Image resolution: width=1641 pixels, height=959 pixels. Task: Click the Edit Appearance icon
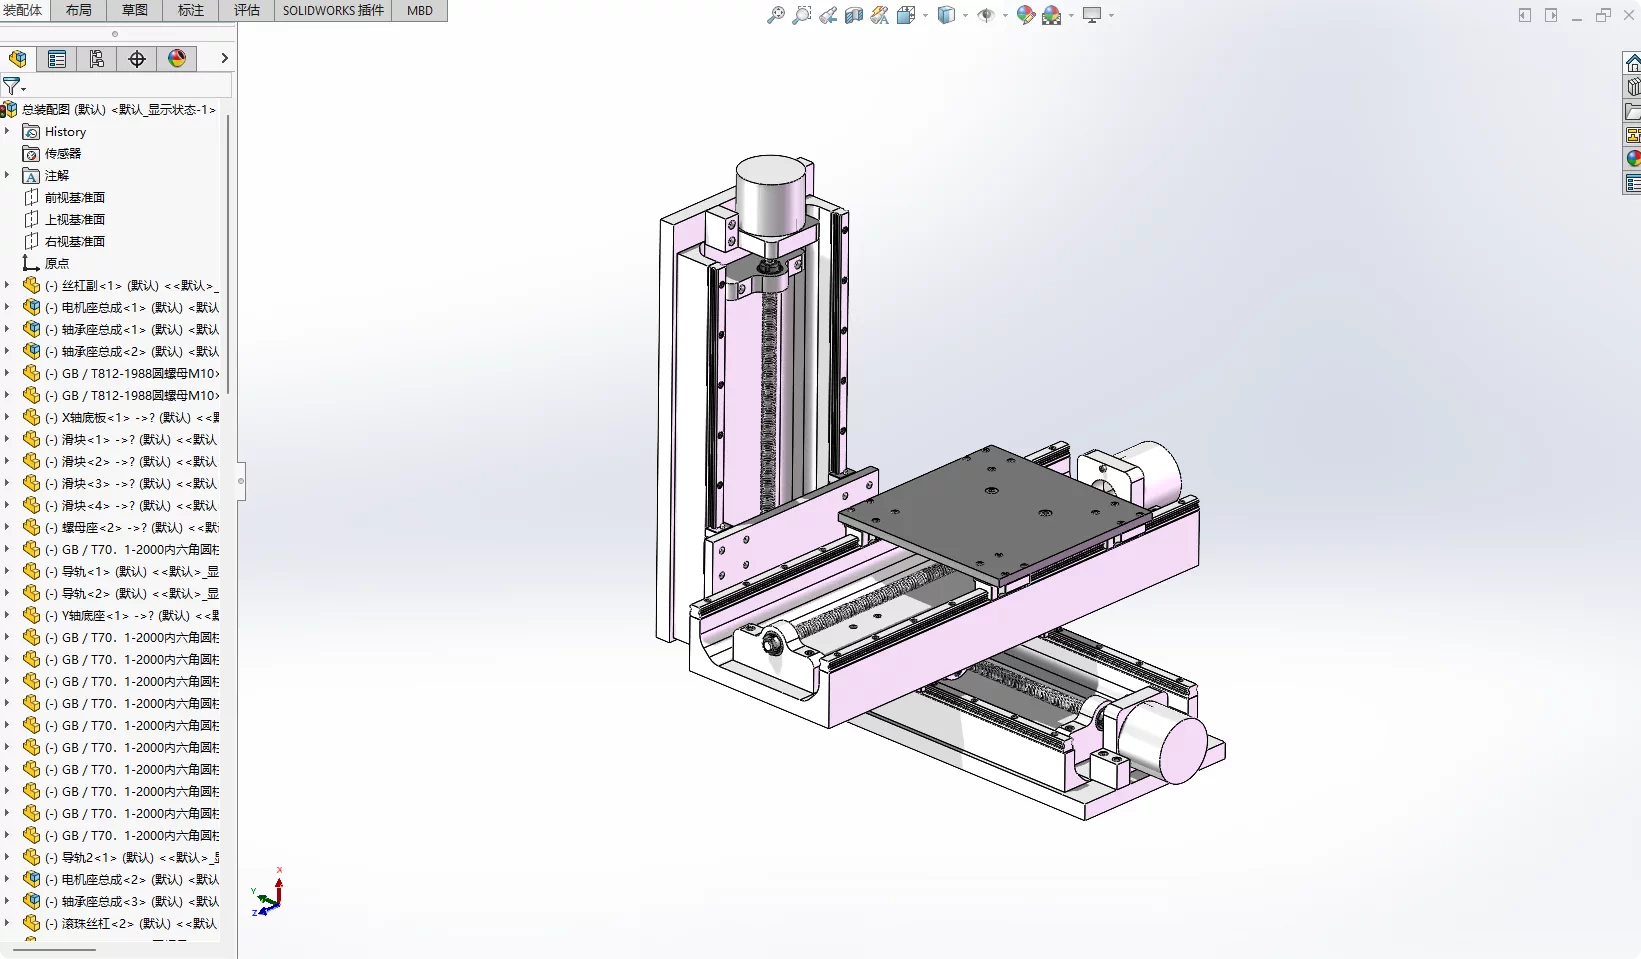(x=1026, y=15)
